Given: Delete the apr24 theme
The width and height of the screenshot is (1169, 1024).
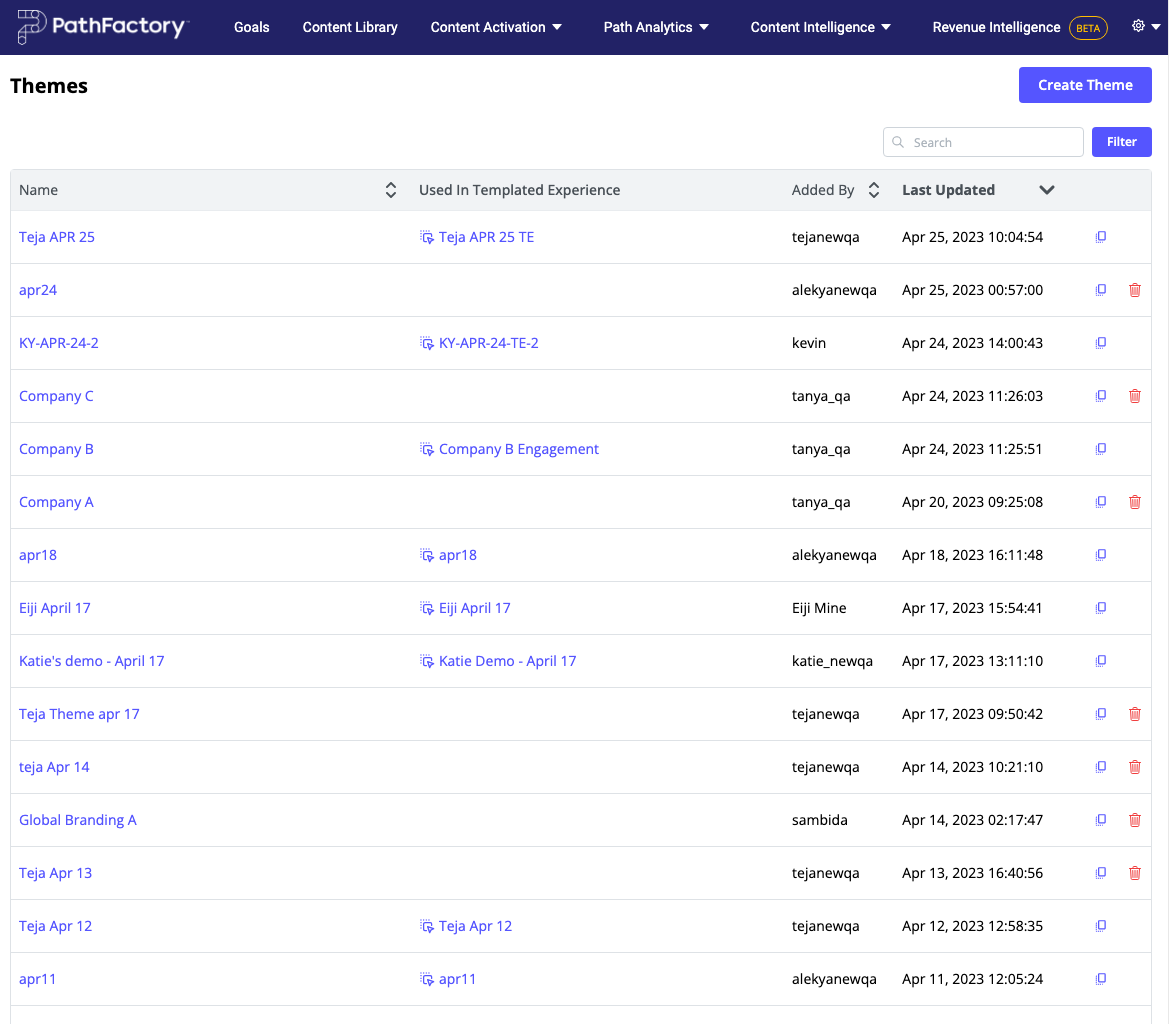Looking at the screenshot, I should [1134, 291].
